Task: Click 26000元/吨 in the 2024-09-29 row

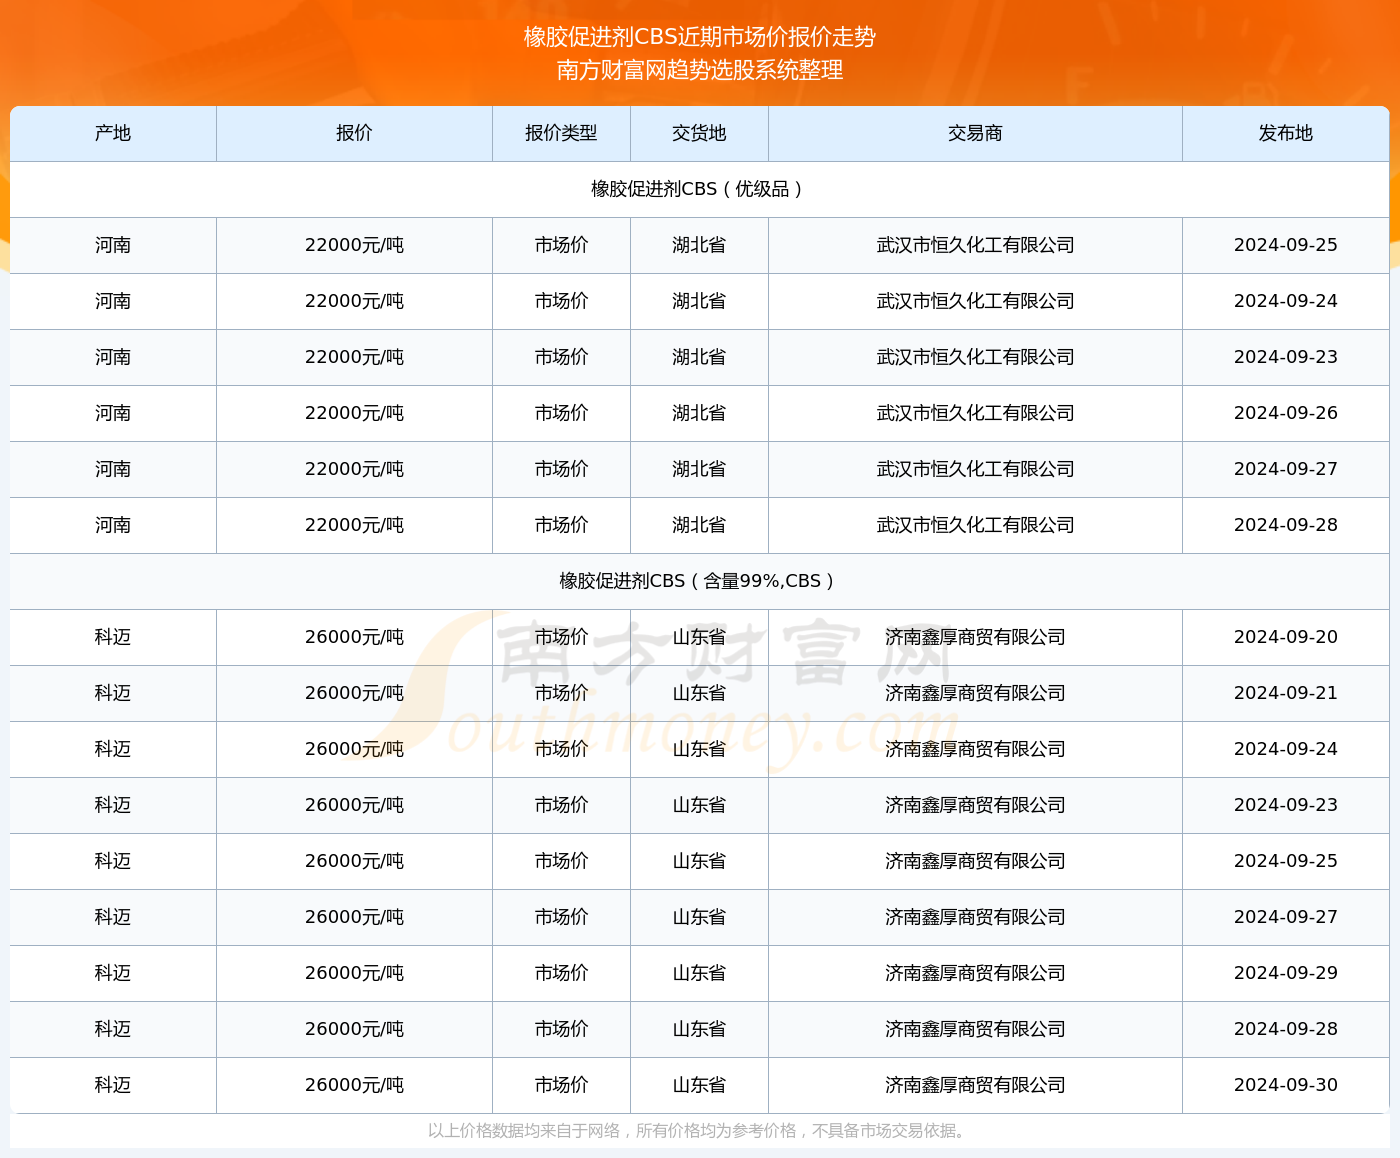Action: (x=354, y=973)
